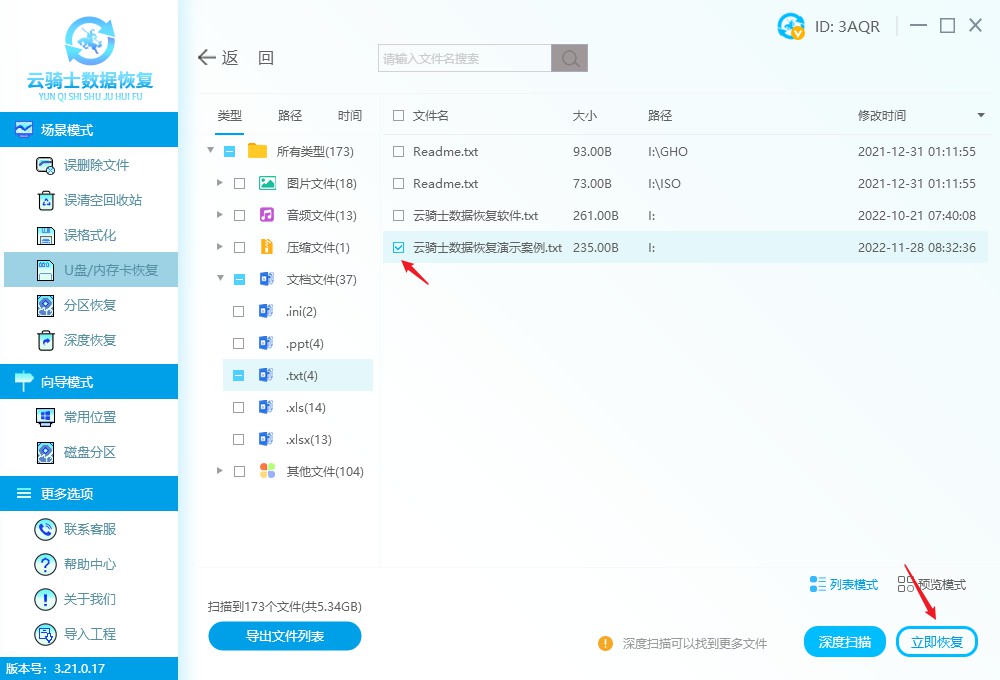Switch to the 时间 tab
This screenshot has height=680, width=1000.
pyautogui.click(x=350, y=115)
